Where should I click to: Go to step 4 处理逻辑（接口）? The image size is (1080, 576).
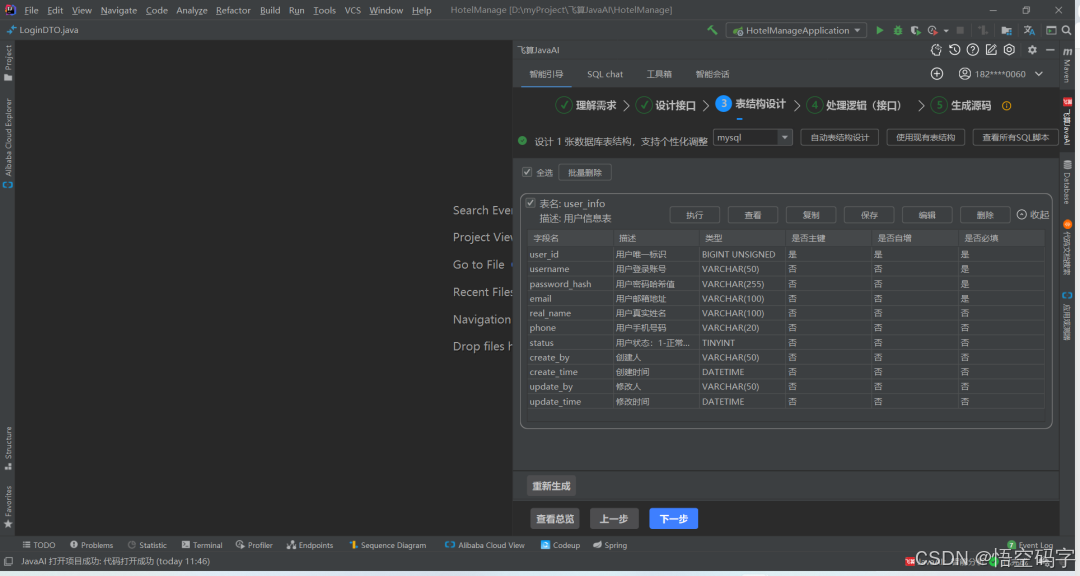(x=854, y=105)
